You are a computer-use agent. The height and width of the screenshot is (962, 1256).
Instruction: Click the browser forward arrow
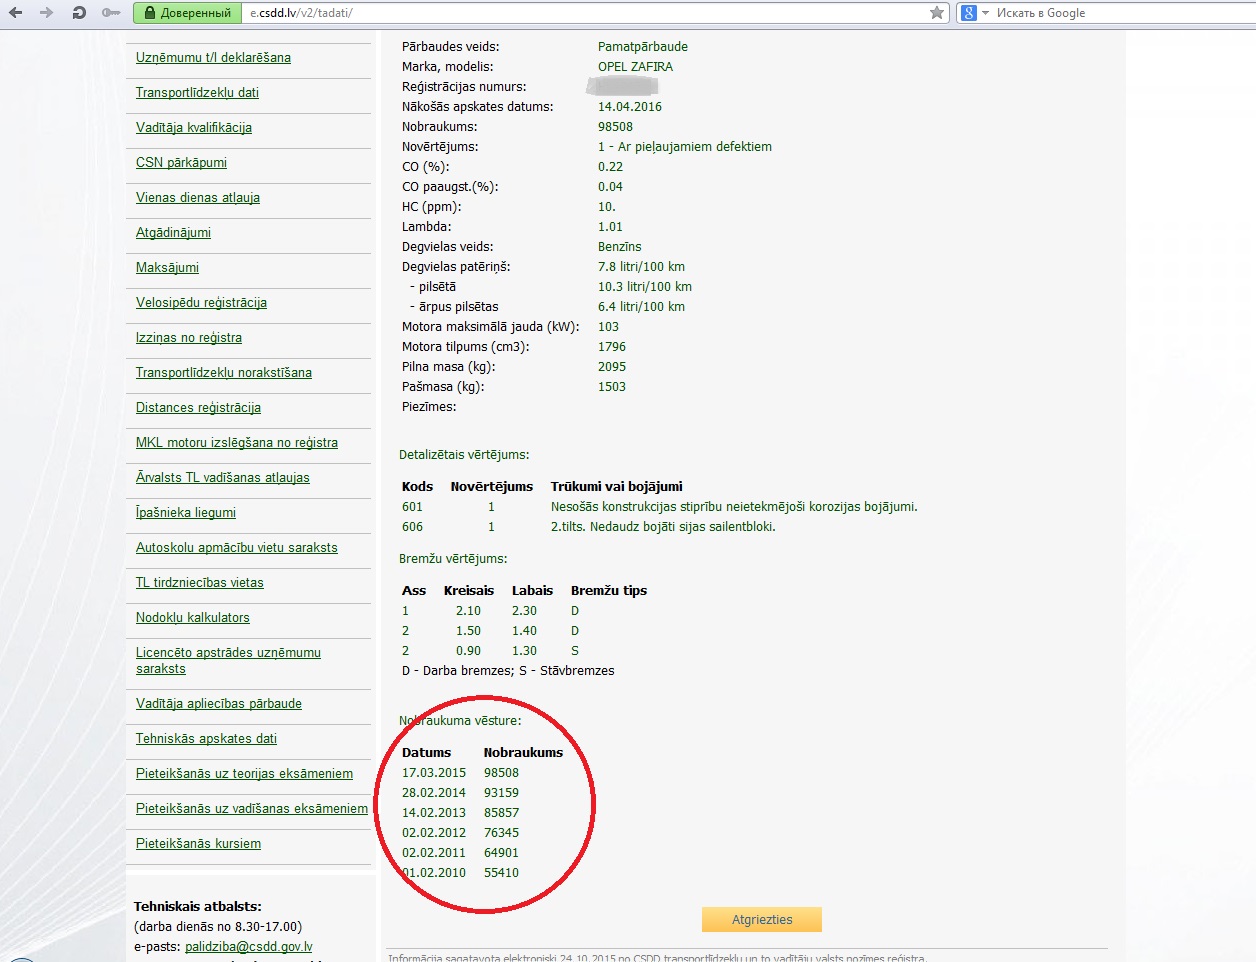point(47,13)
